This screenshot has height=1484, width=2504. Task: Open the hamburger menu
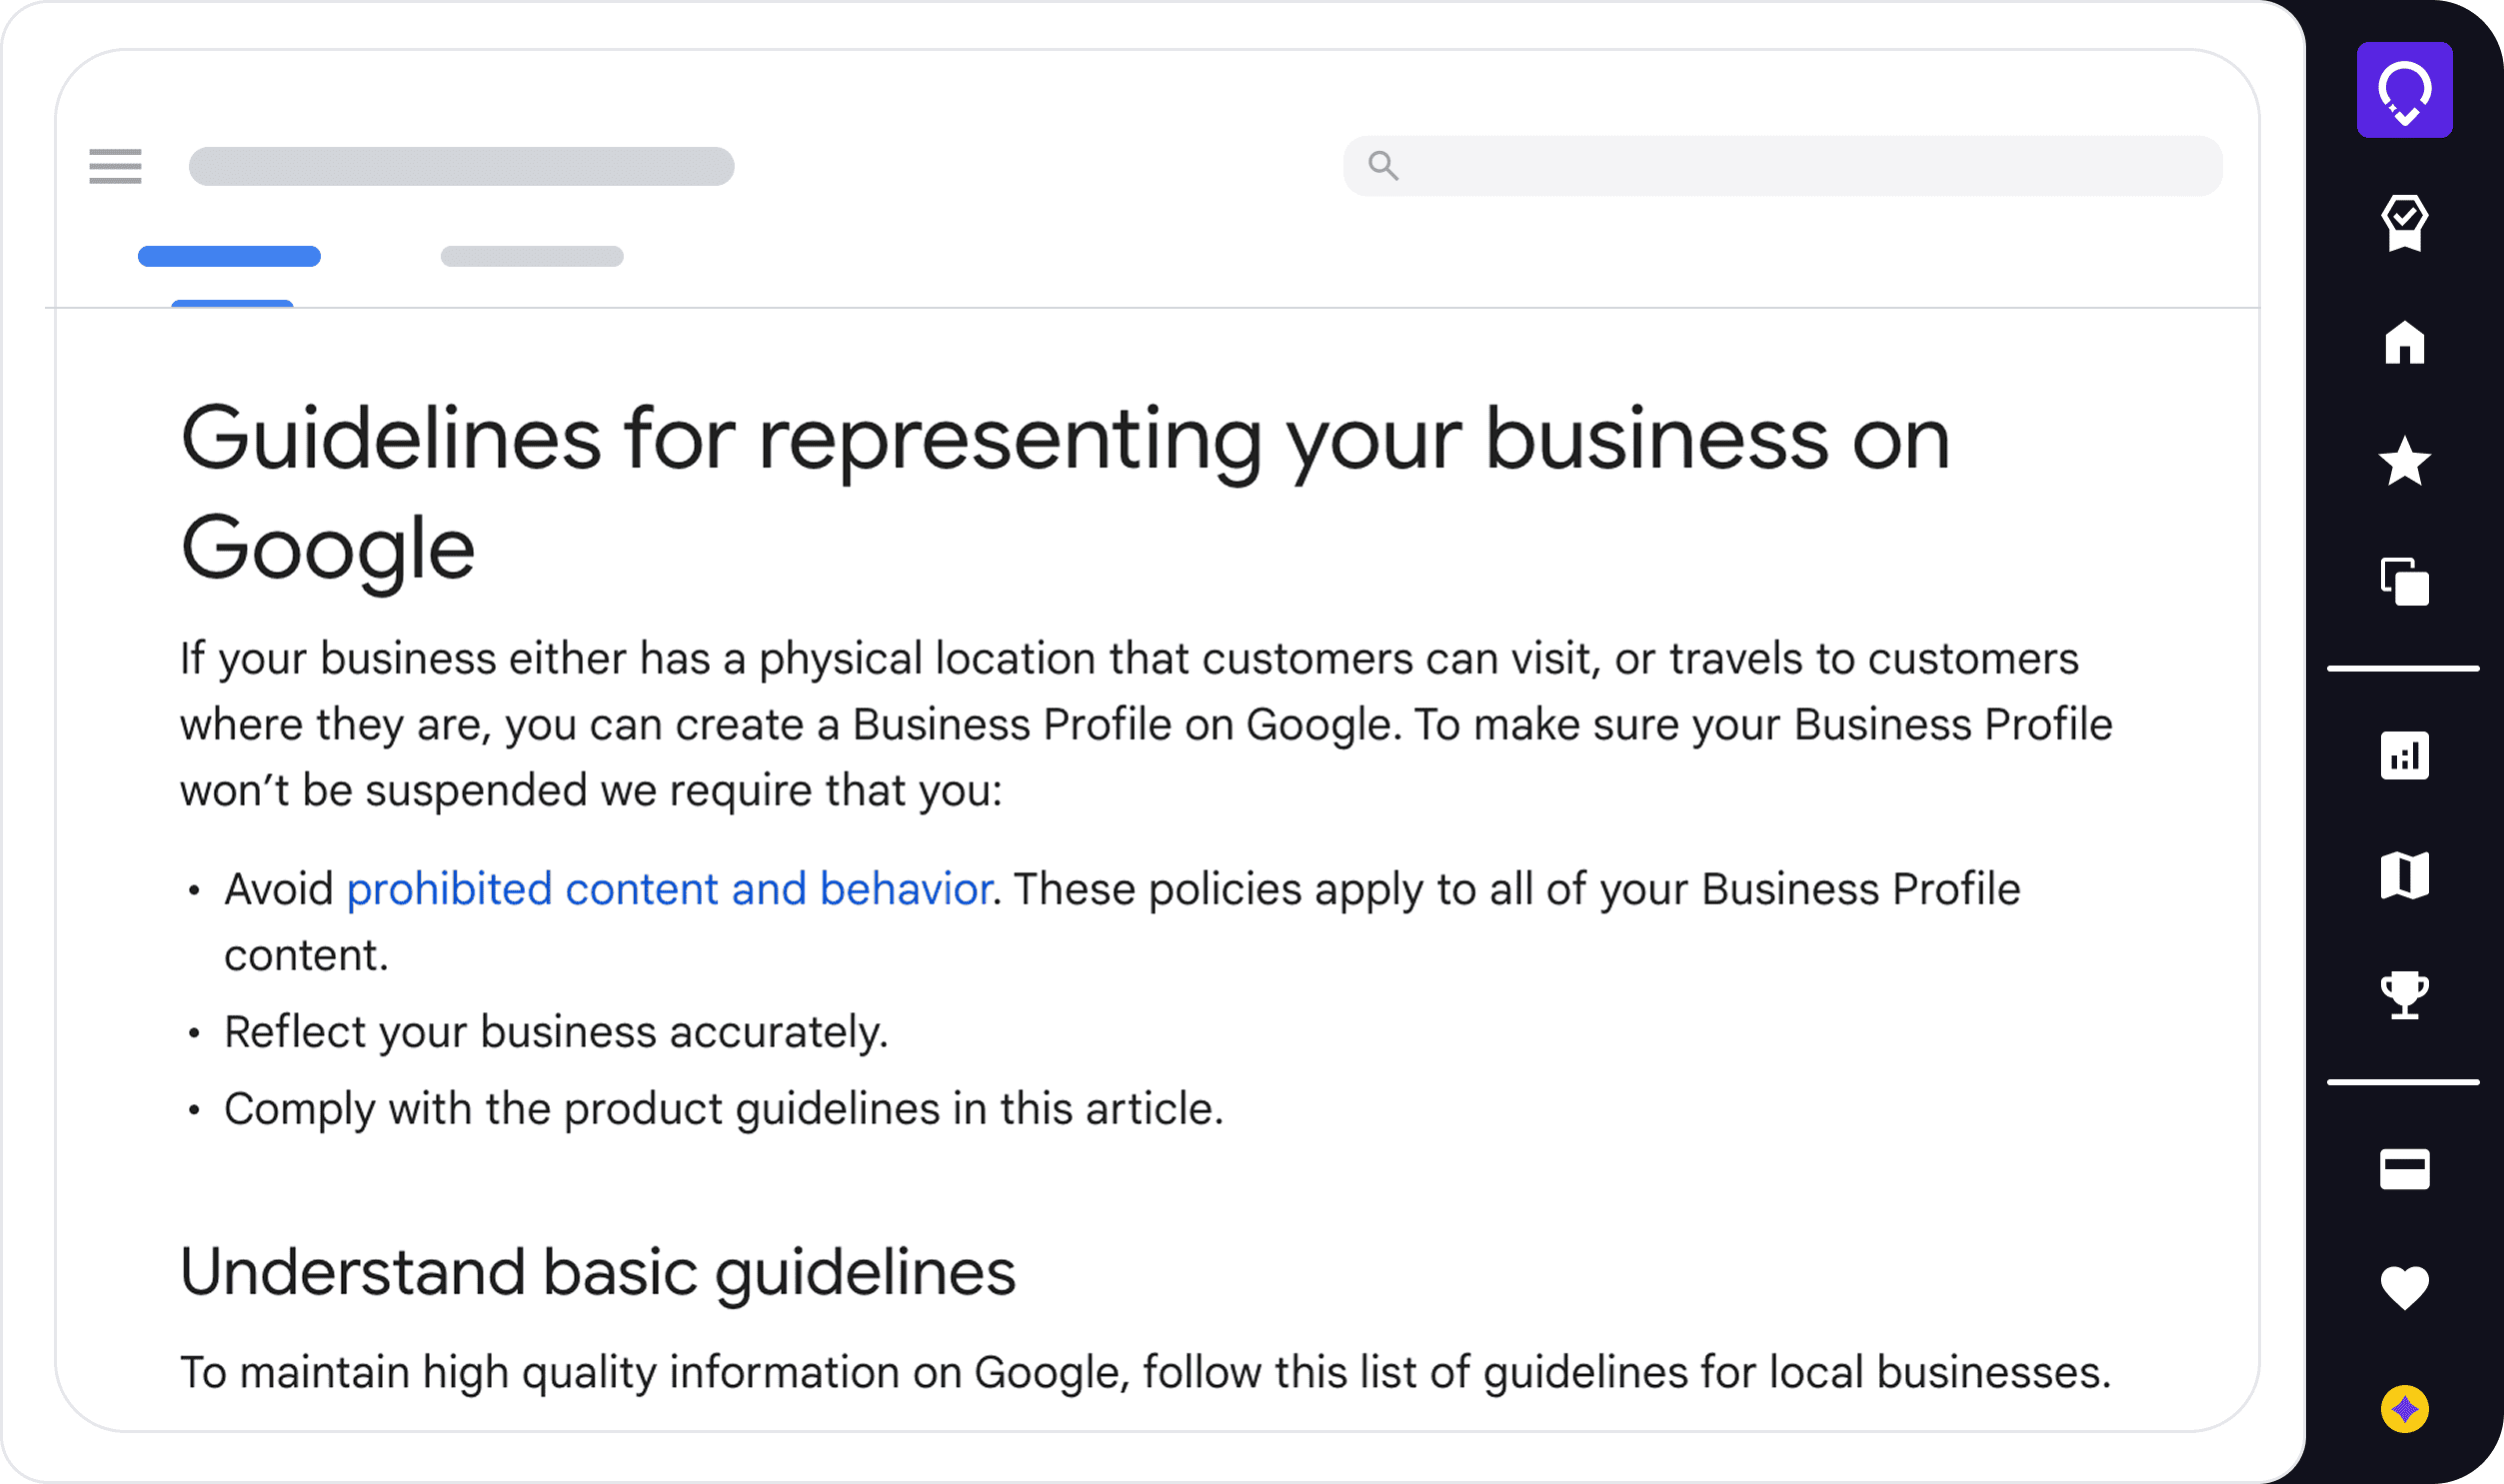115,166
